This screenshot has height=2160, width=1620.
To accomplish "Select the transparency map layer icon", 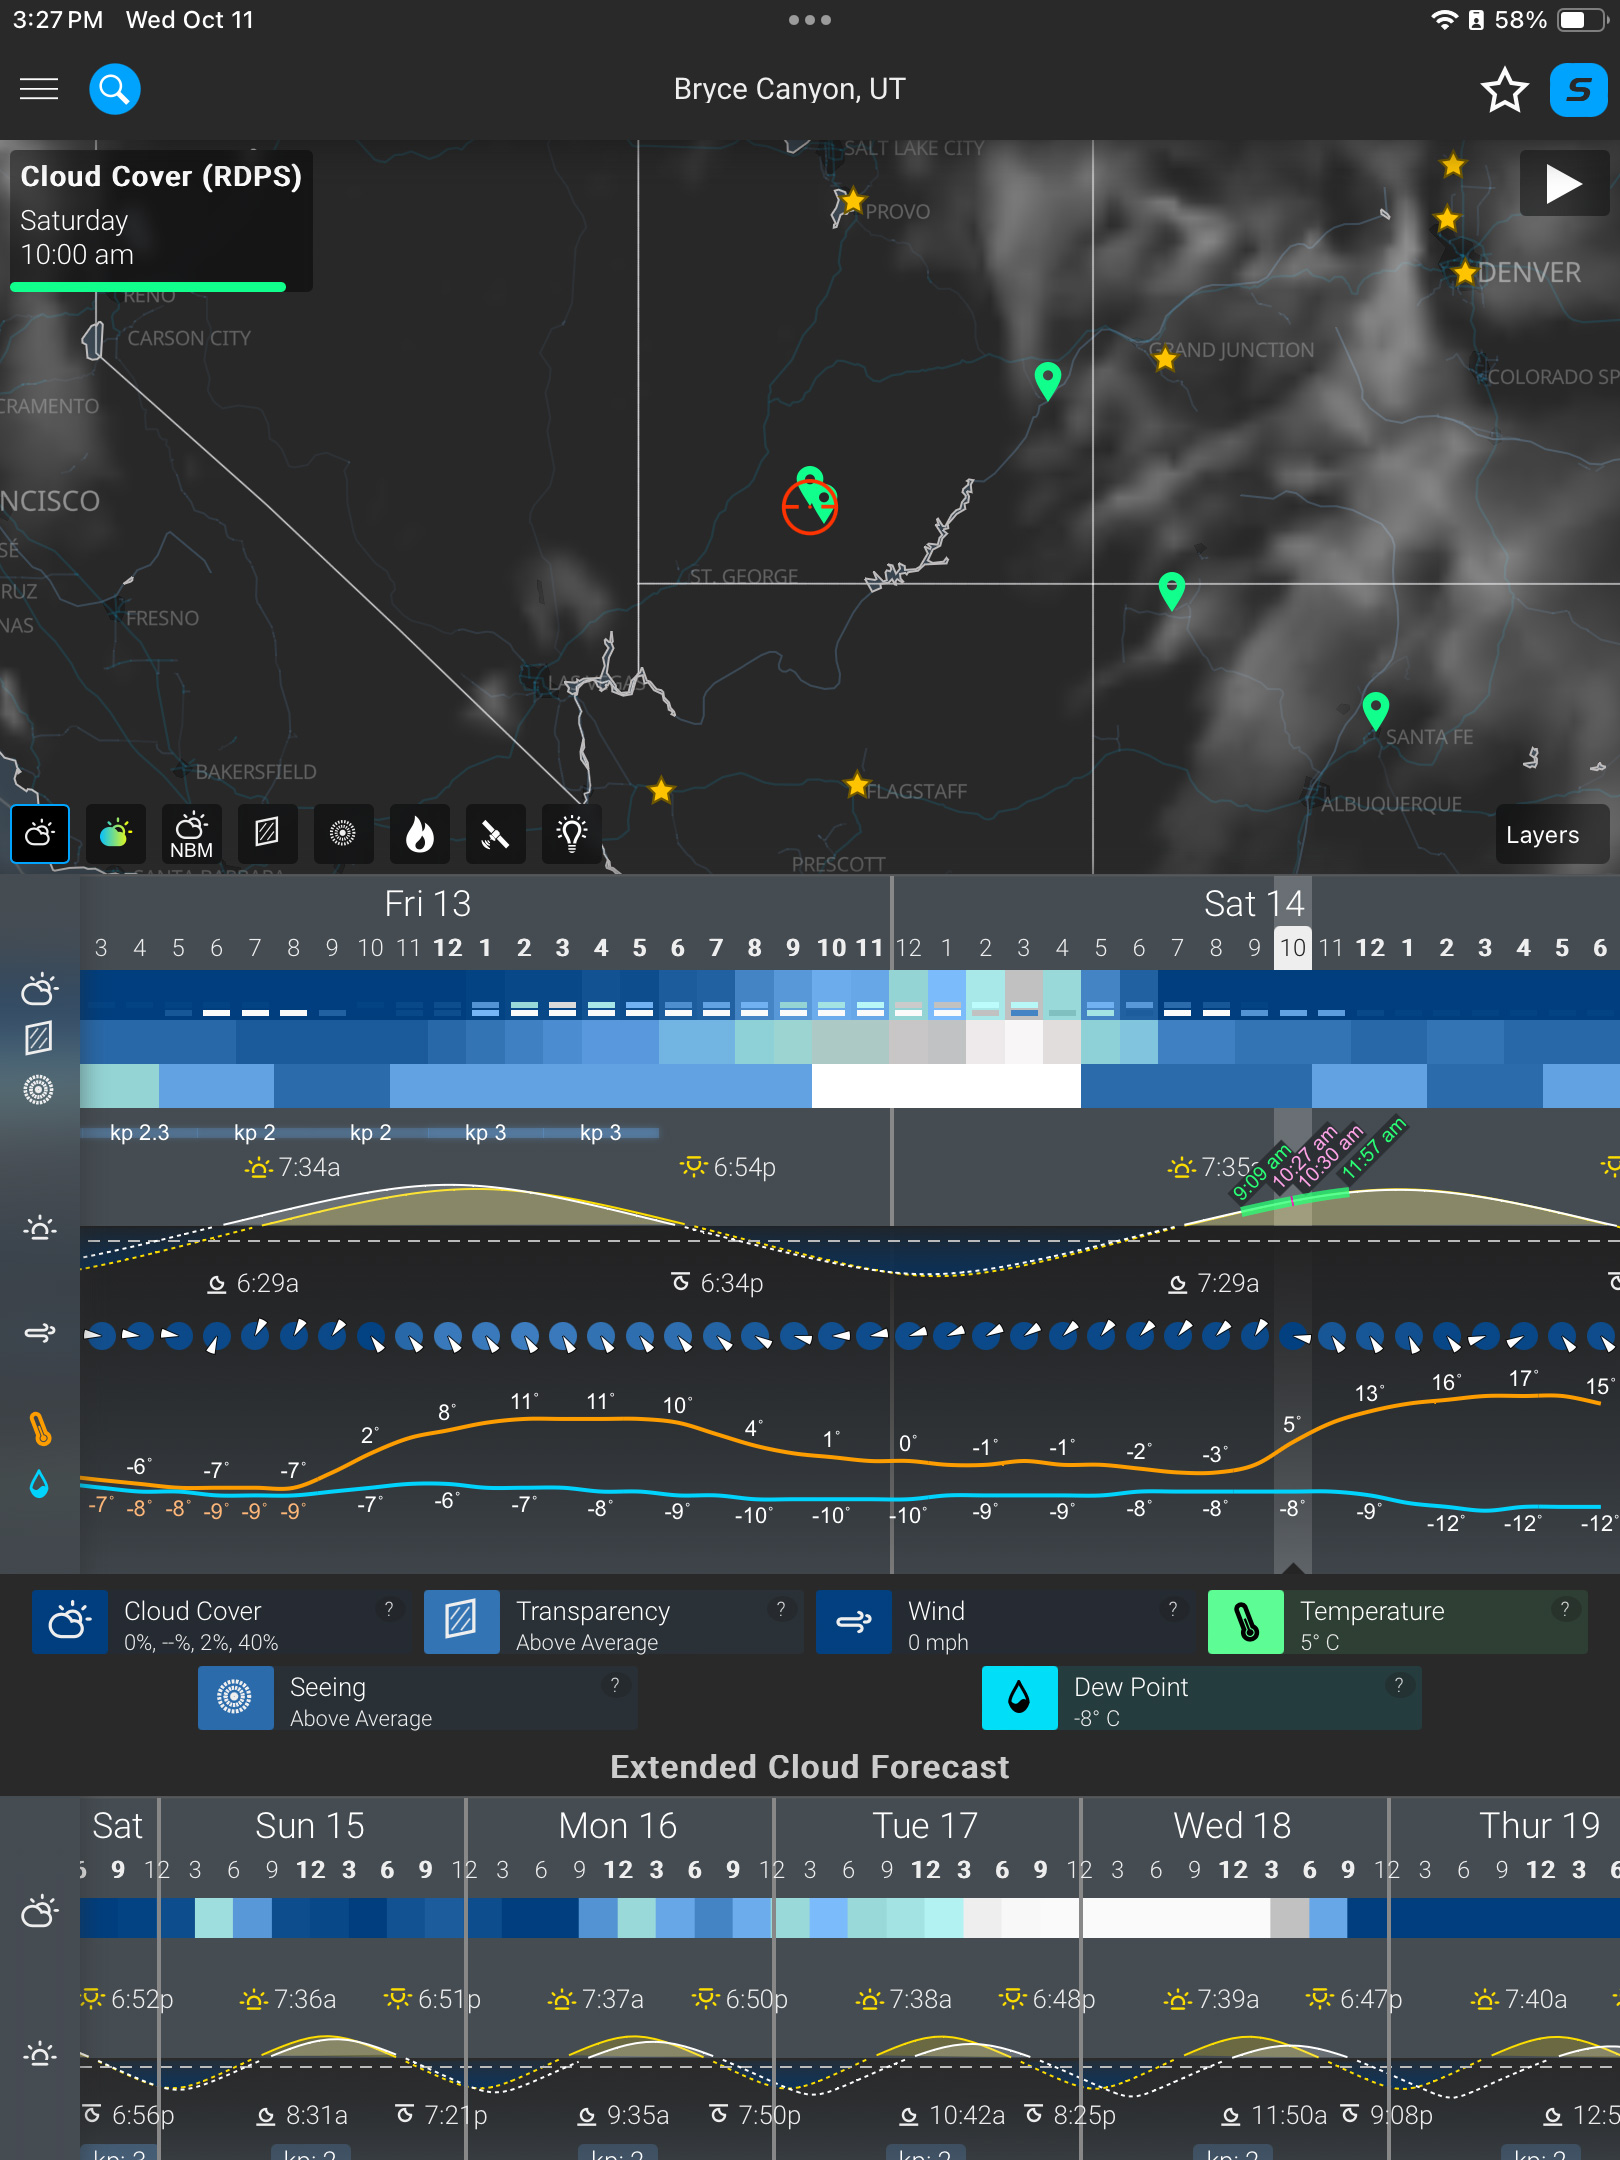I will pos(267,833).
